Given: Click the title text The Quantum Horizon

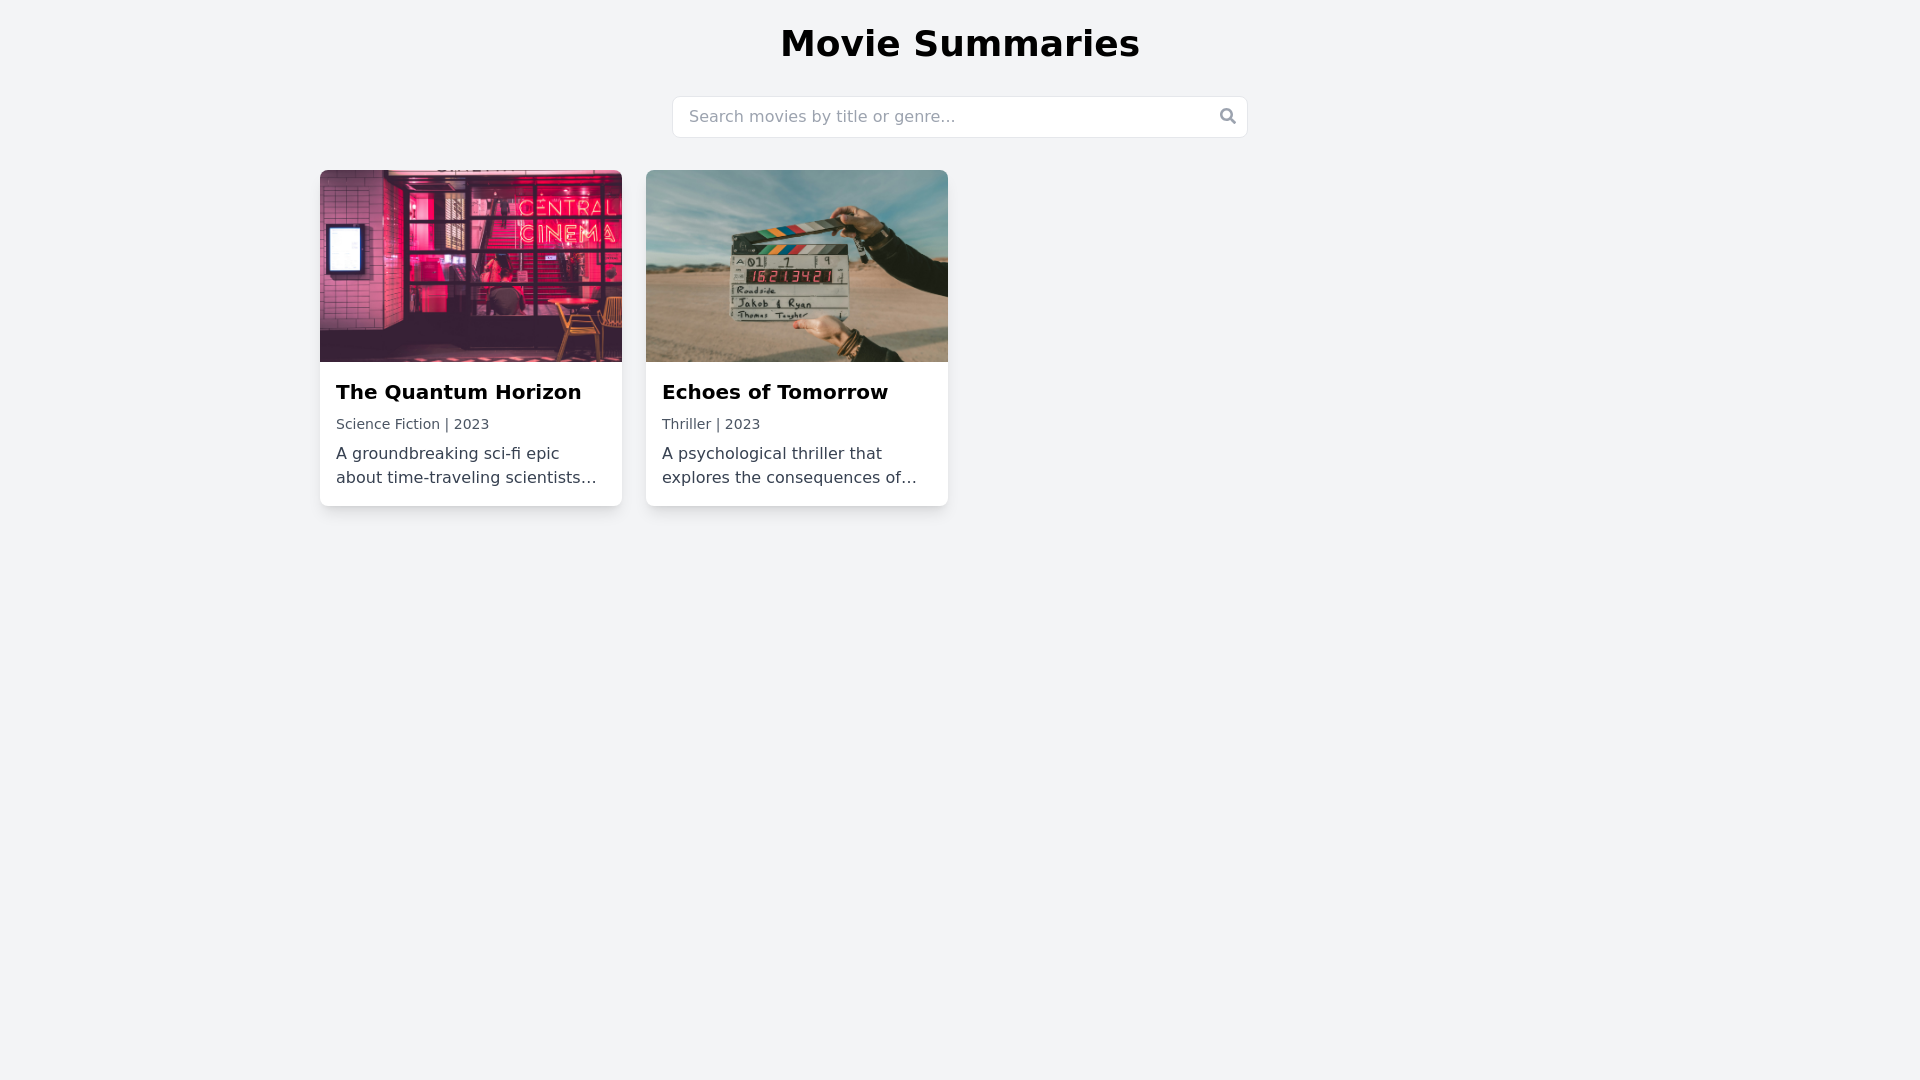Looking at the screenshot, I should tap(458, 392).
